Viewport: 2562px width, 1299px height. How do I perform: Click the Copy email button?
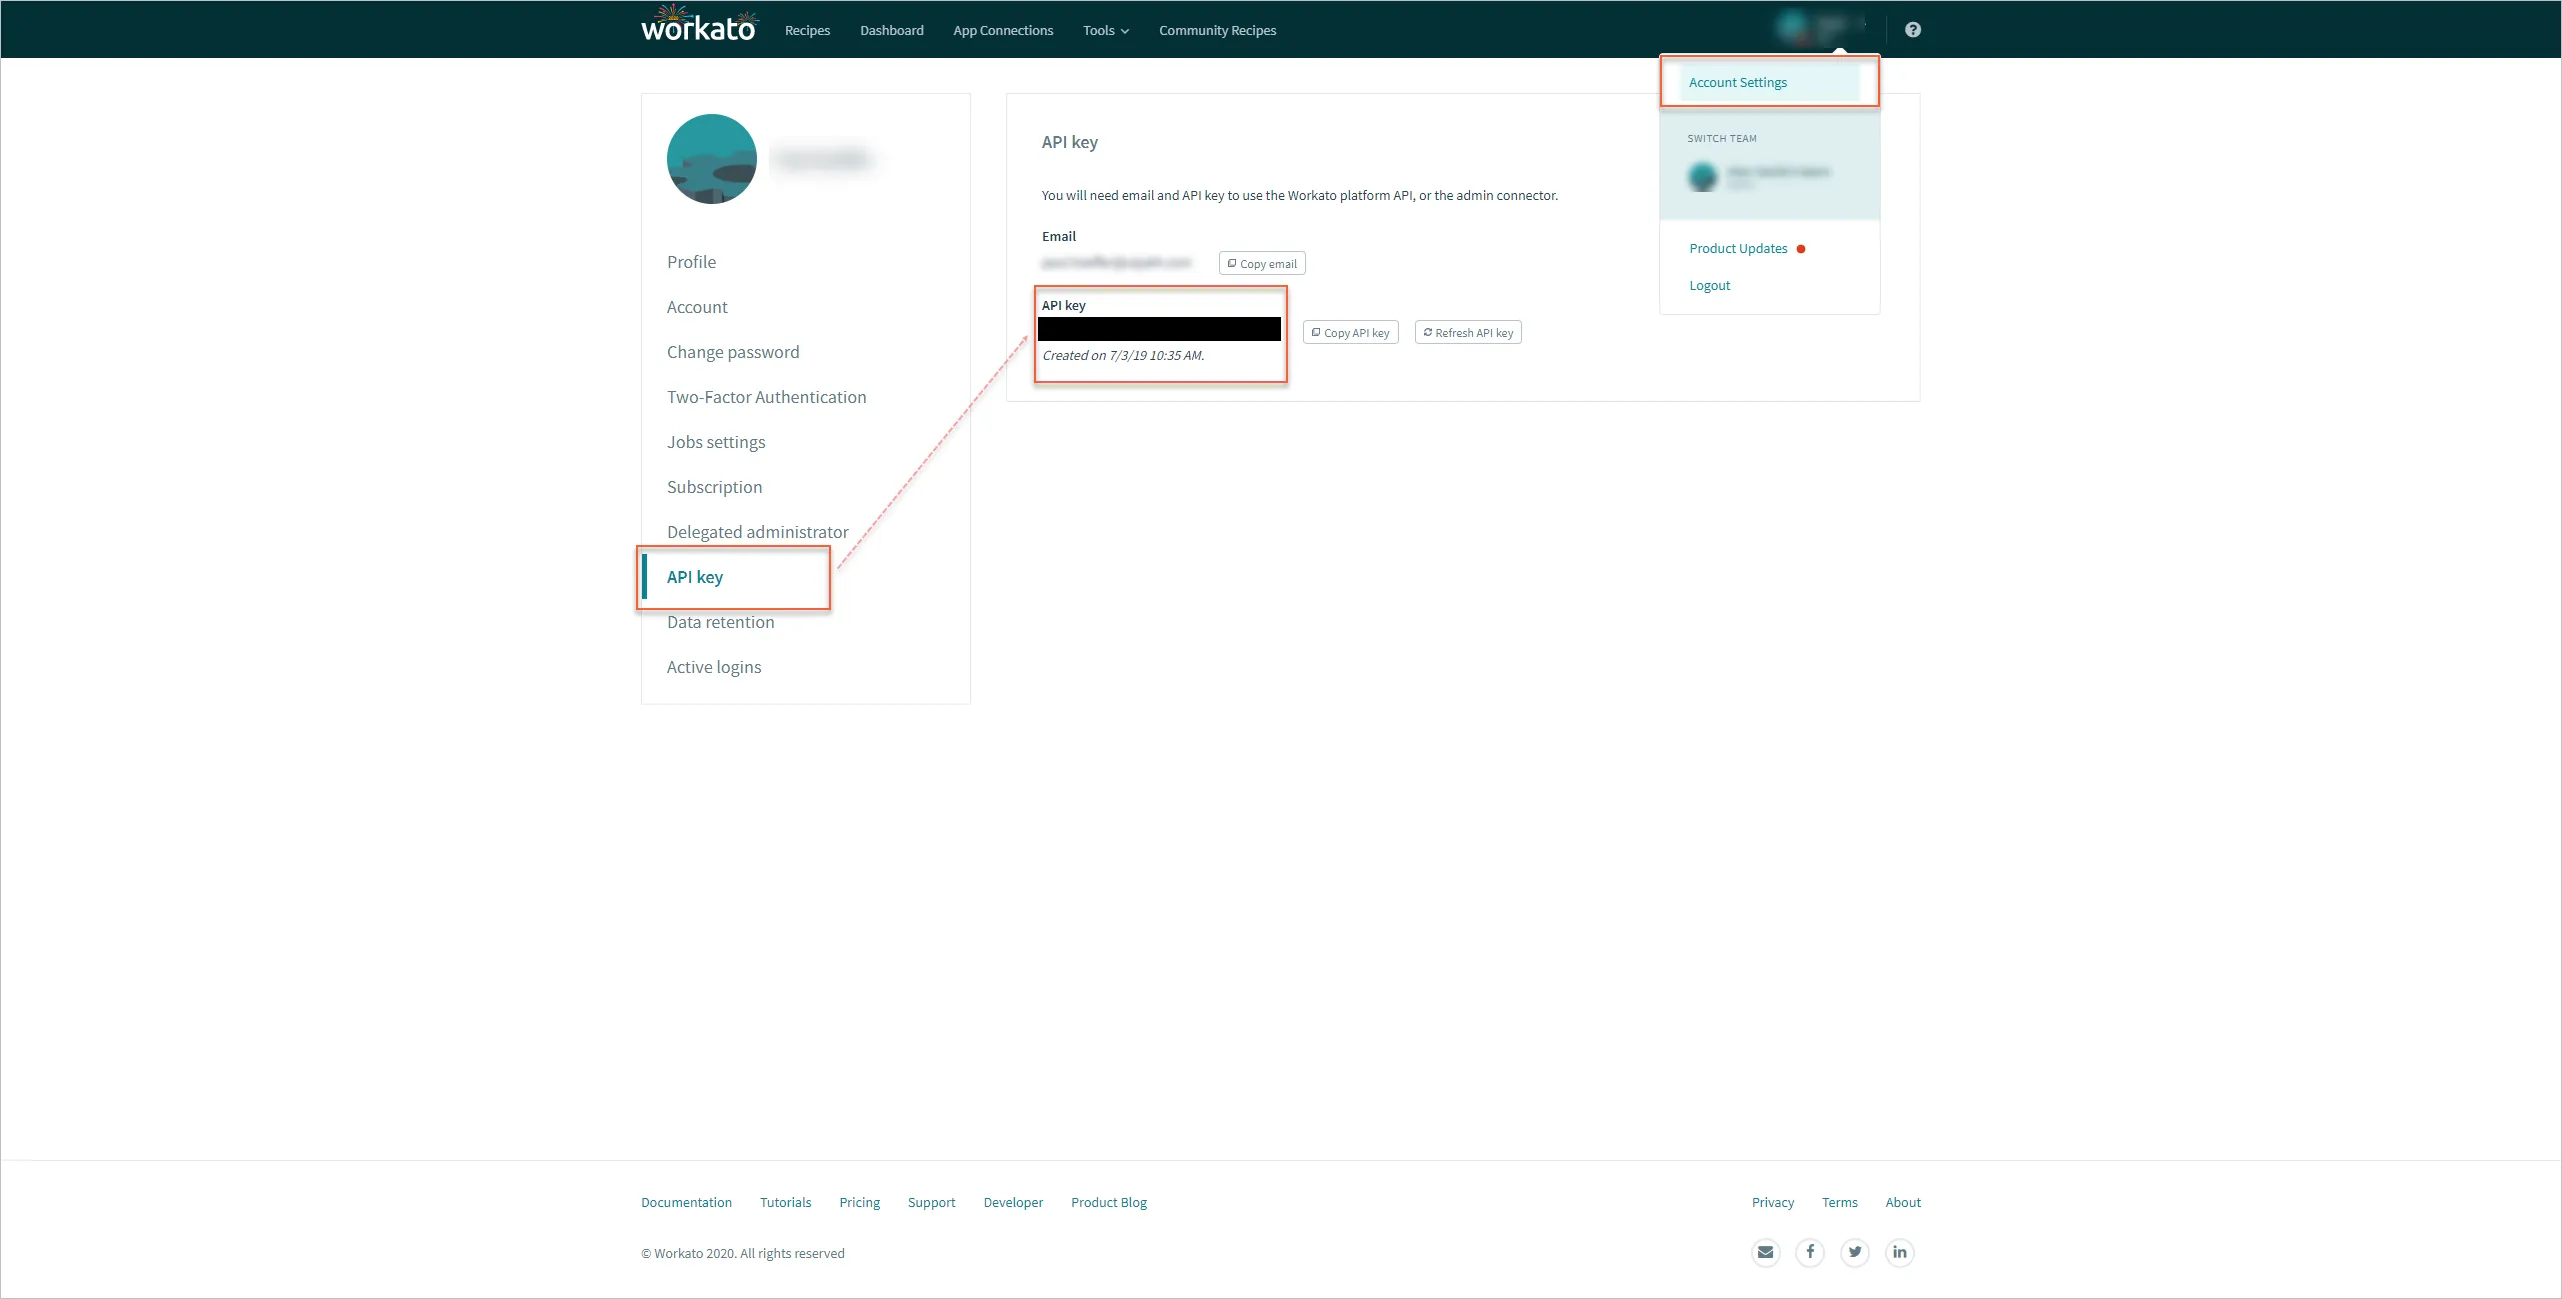click(1262, 264)
